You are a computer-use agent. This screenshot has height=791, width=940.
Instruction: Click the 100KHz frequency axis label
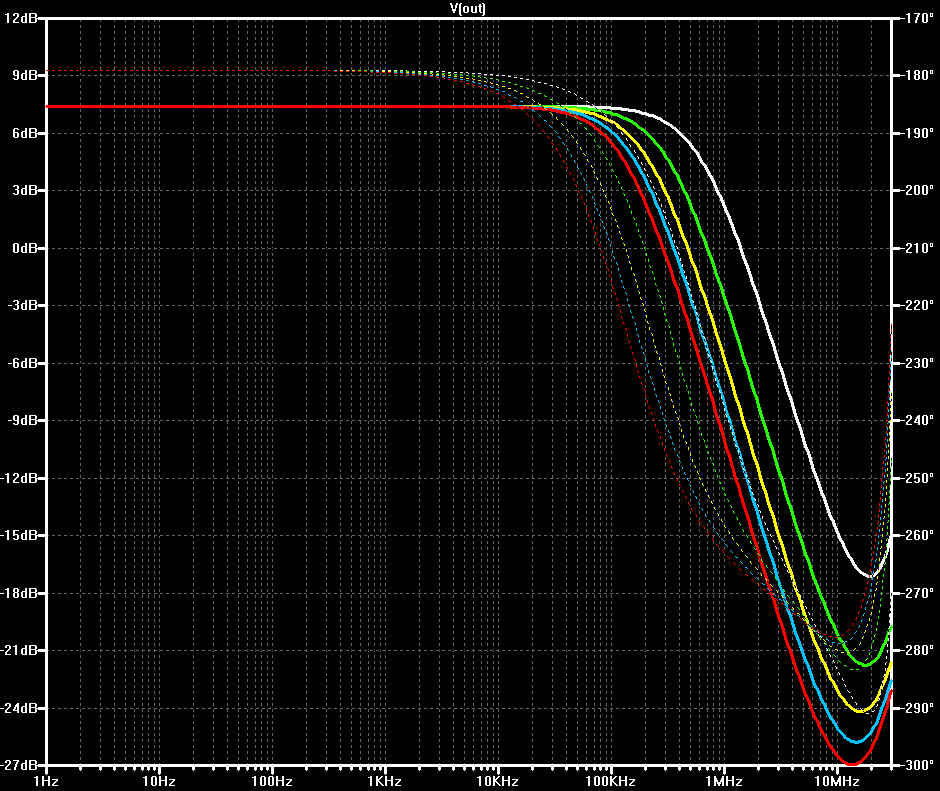click(610, 781)
